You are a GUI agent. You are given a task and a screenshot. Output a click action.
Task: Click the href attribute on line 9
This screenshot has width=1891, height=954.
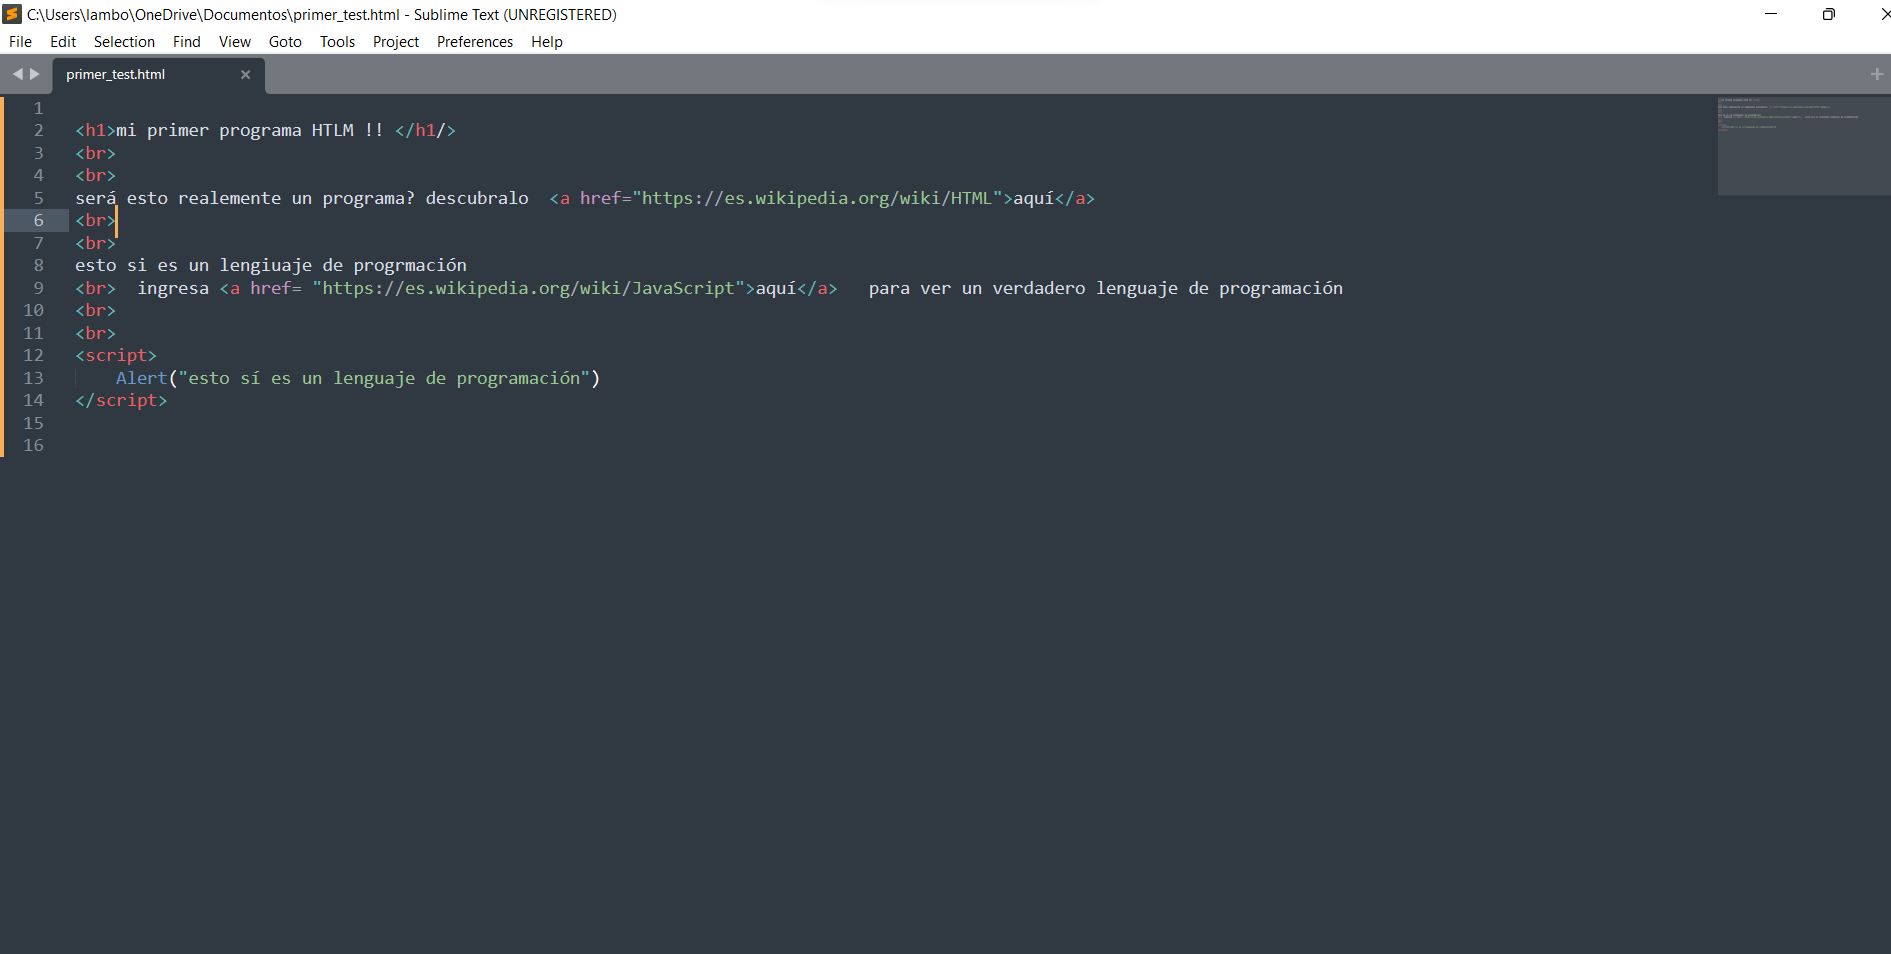270,288
